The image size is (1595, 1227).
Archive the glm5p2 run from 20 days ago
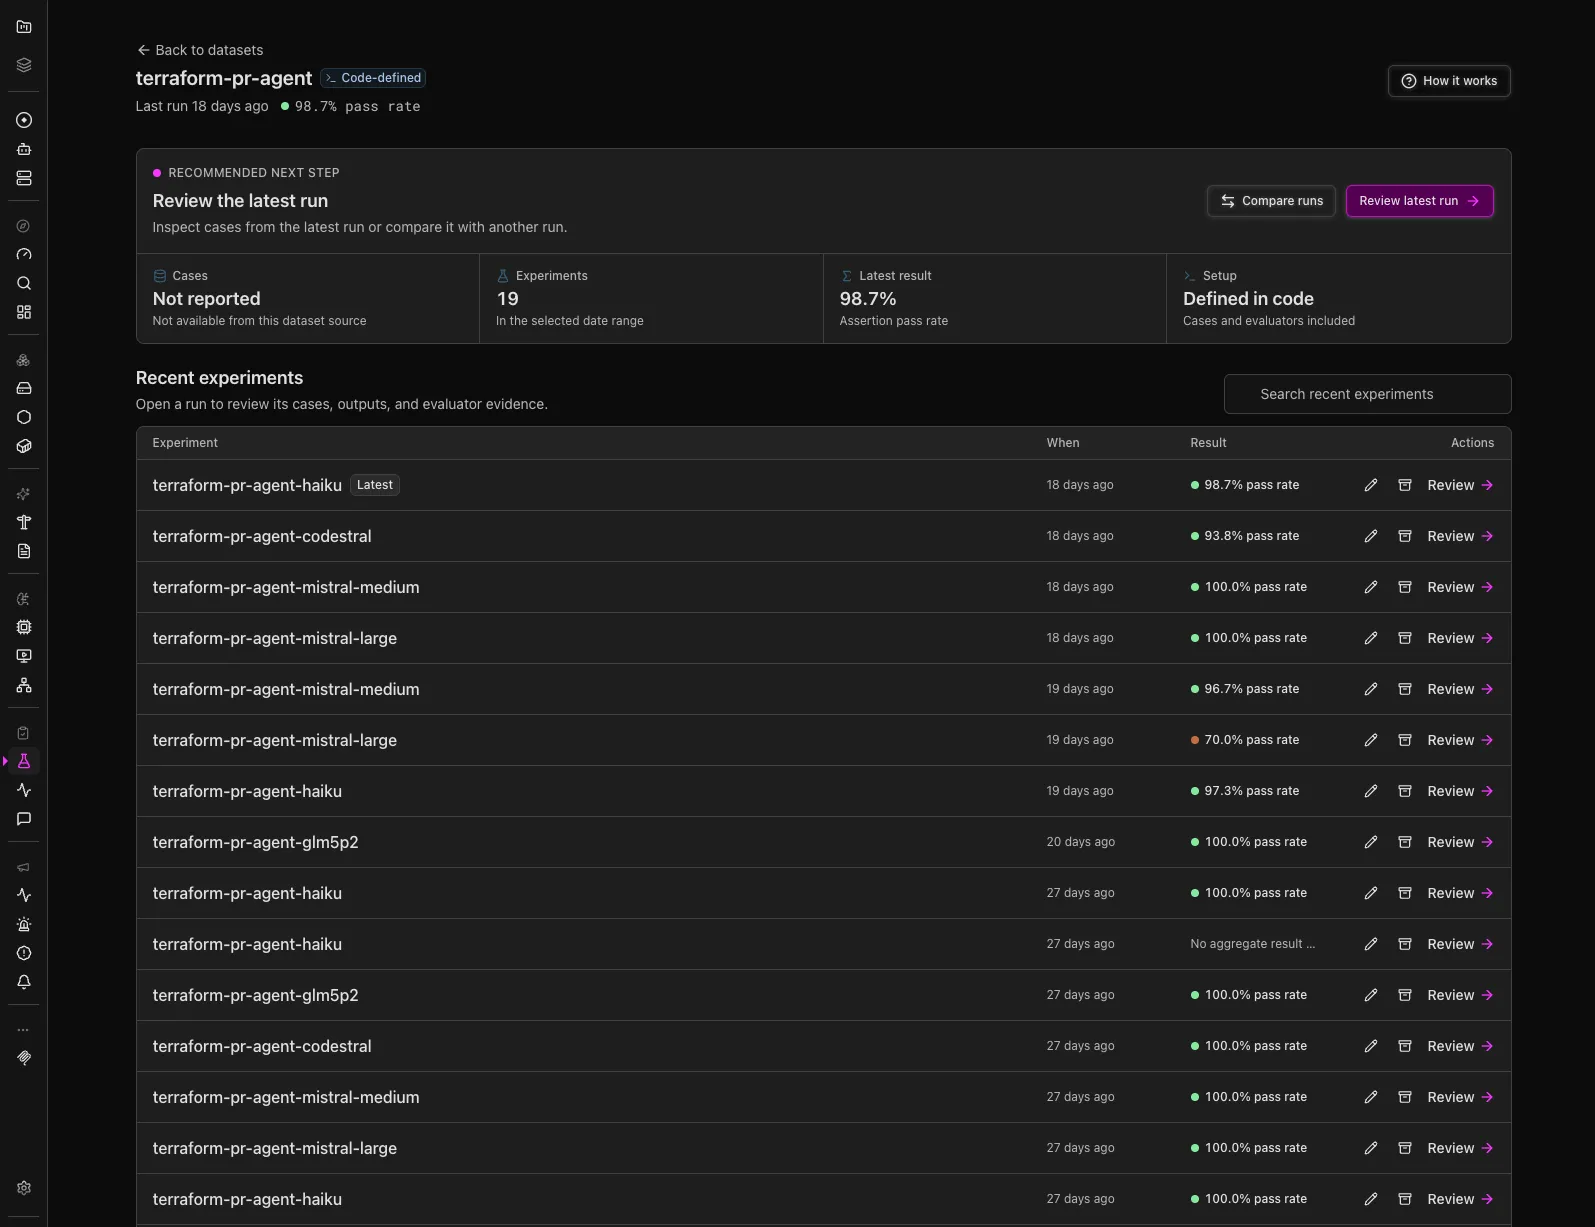pyautogui.click(x=1405, y=842)
